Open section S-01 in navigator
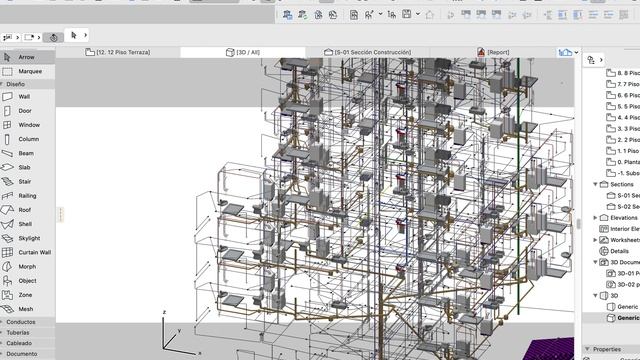Viewport: 640px width, 360px height. click(x=623, y=196)
